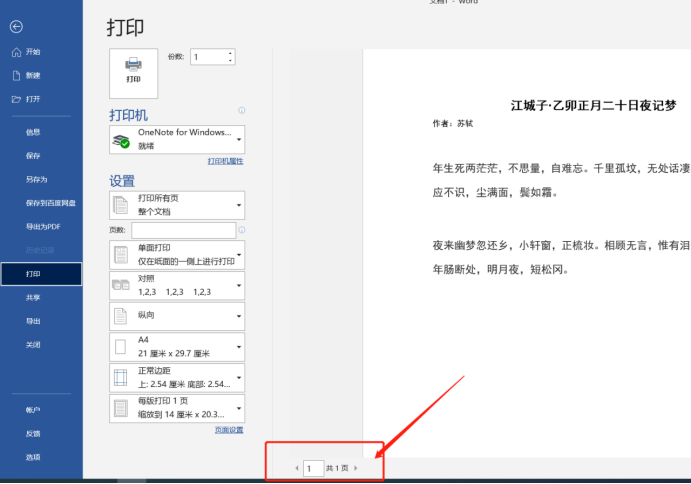Click the large 打印 printer button
Image resolution: width=691 pixels, height=484 pixels.
click(x=134, y=73)
